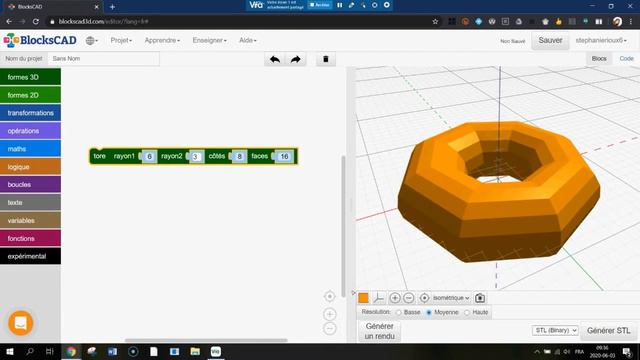Click the BlocksCAD logo

[x=40, y=40]
